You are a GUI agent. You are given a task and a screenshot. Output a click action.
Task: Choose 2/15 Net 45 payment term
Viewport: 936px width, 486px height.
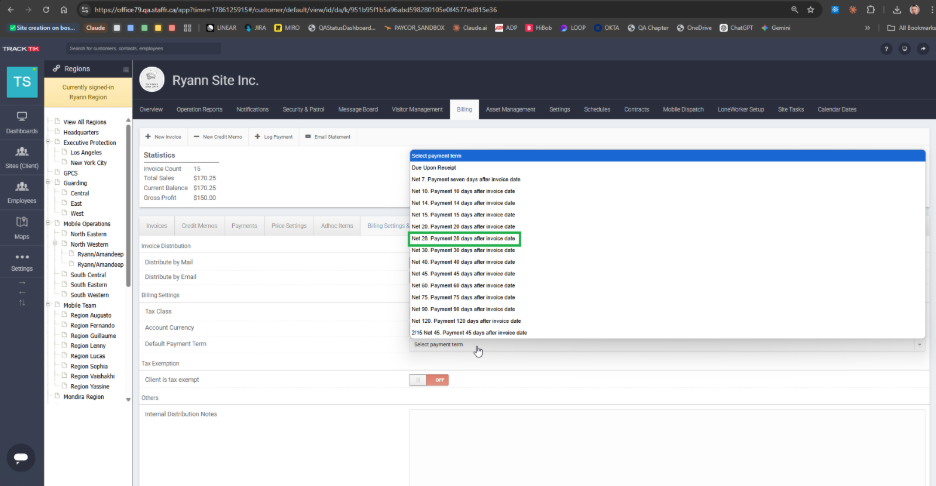pos(667,333)
